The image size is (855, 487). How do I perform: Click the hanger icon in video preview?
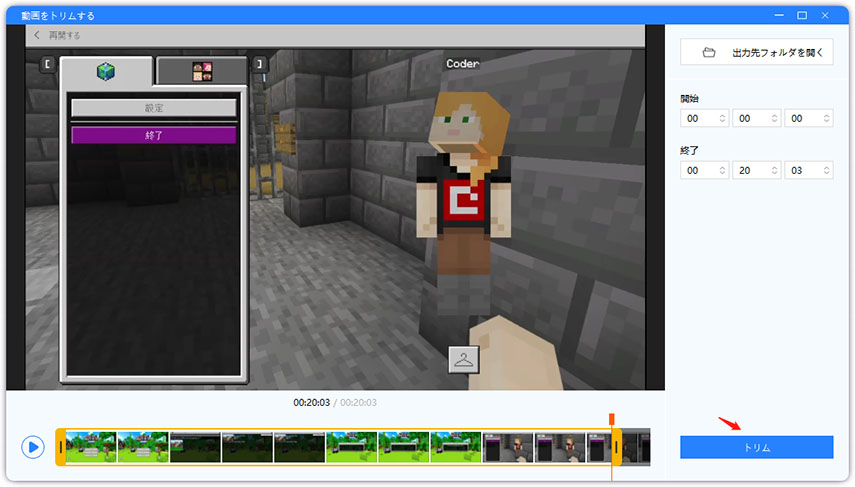tap(463, 360)
